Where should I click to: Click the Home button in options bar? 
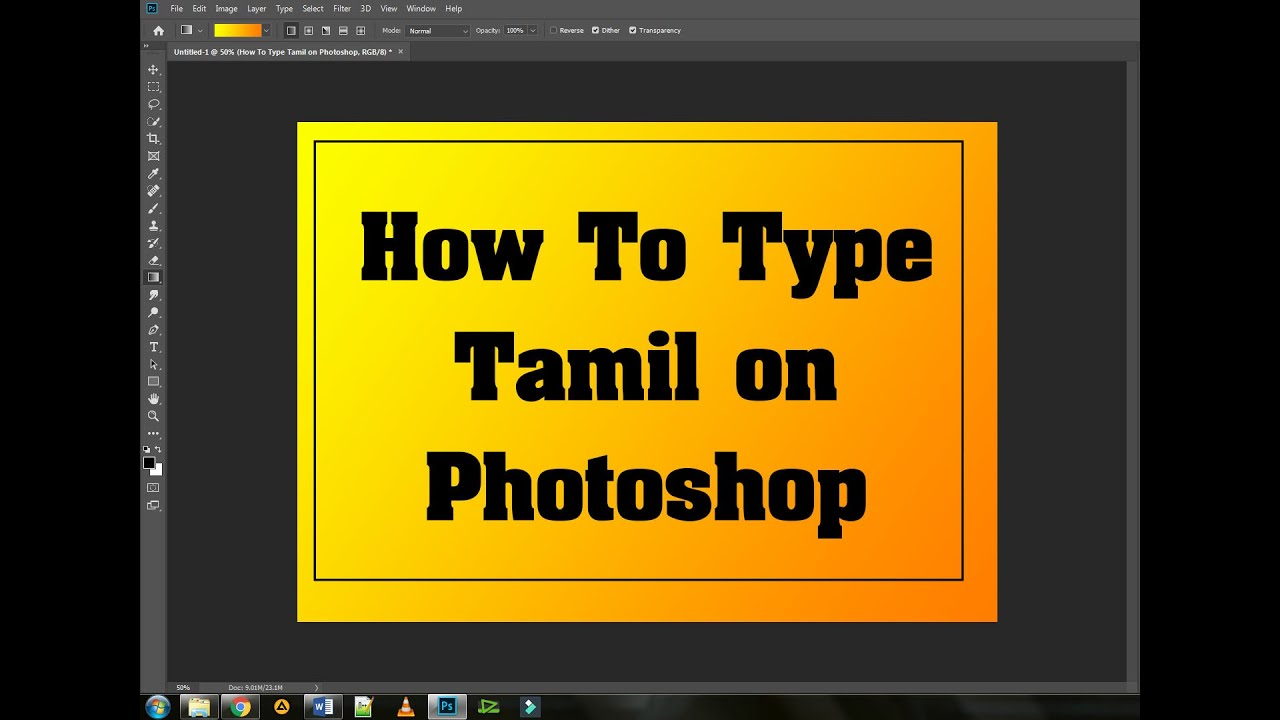158,31
